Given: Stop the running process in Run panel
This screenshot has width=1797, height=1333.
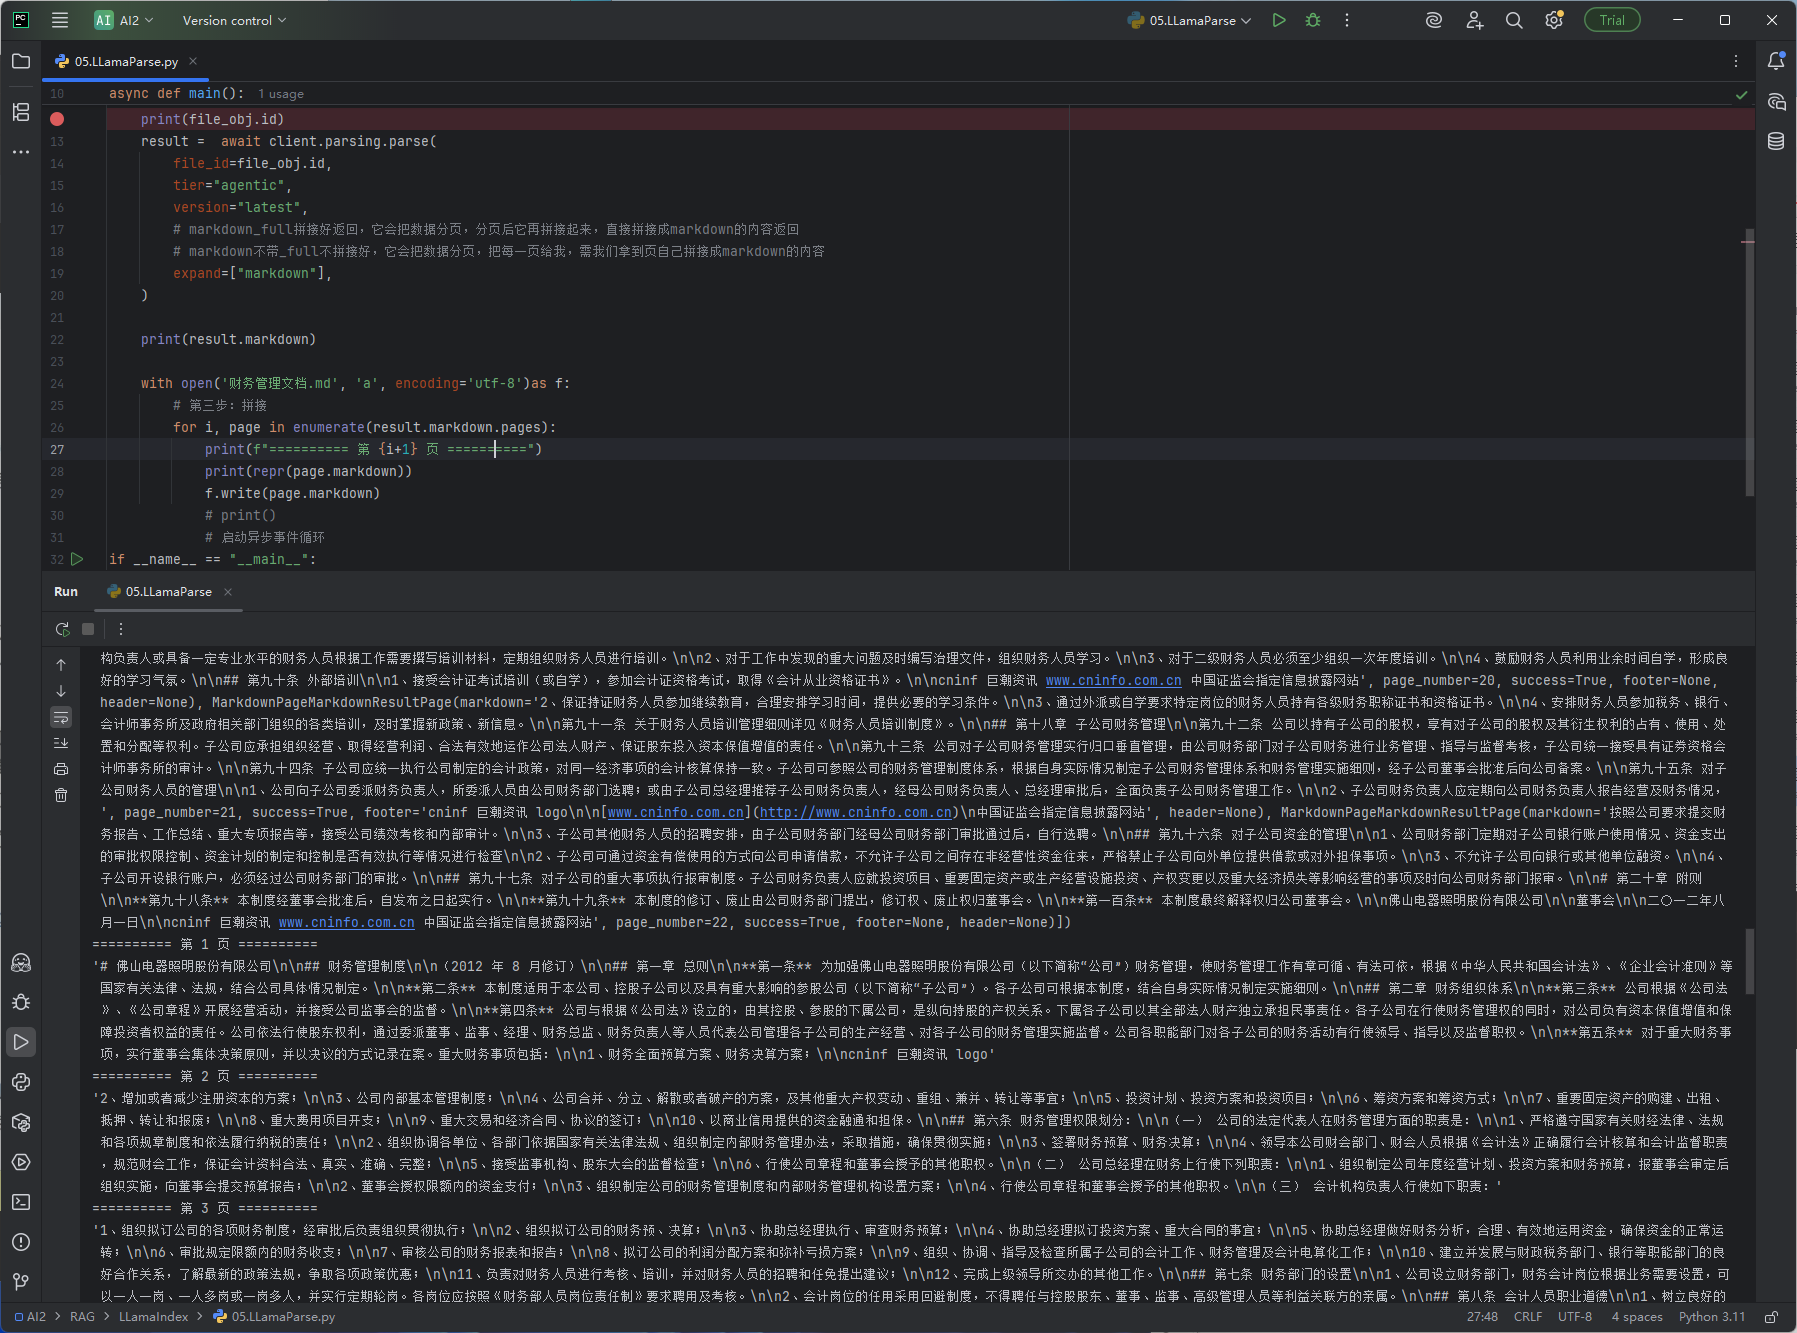Looking at the screenshot, I should point(88,629).
